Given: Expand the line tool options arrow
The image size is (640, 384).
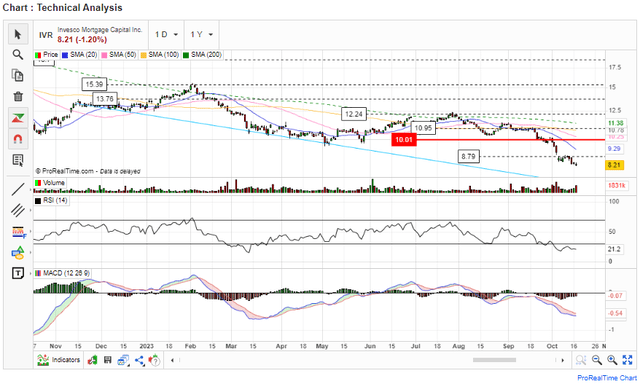Looking at the screenshot, I should click(30, 189).
